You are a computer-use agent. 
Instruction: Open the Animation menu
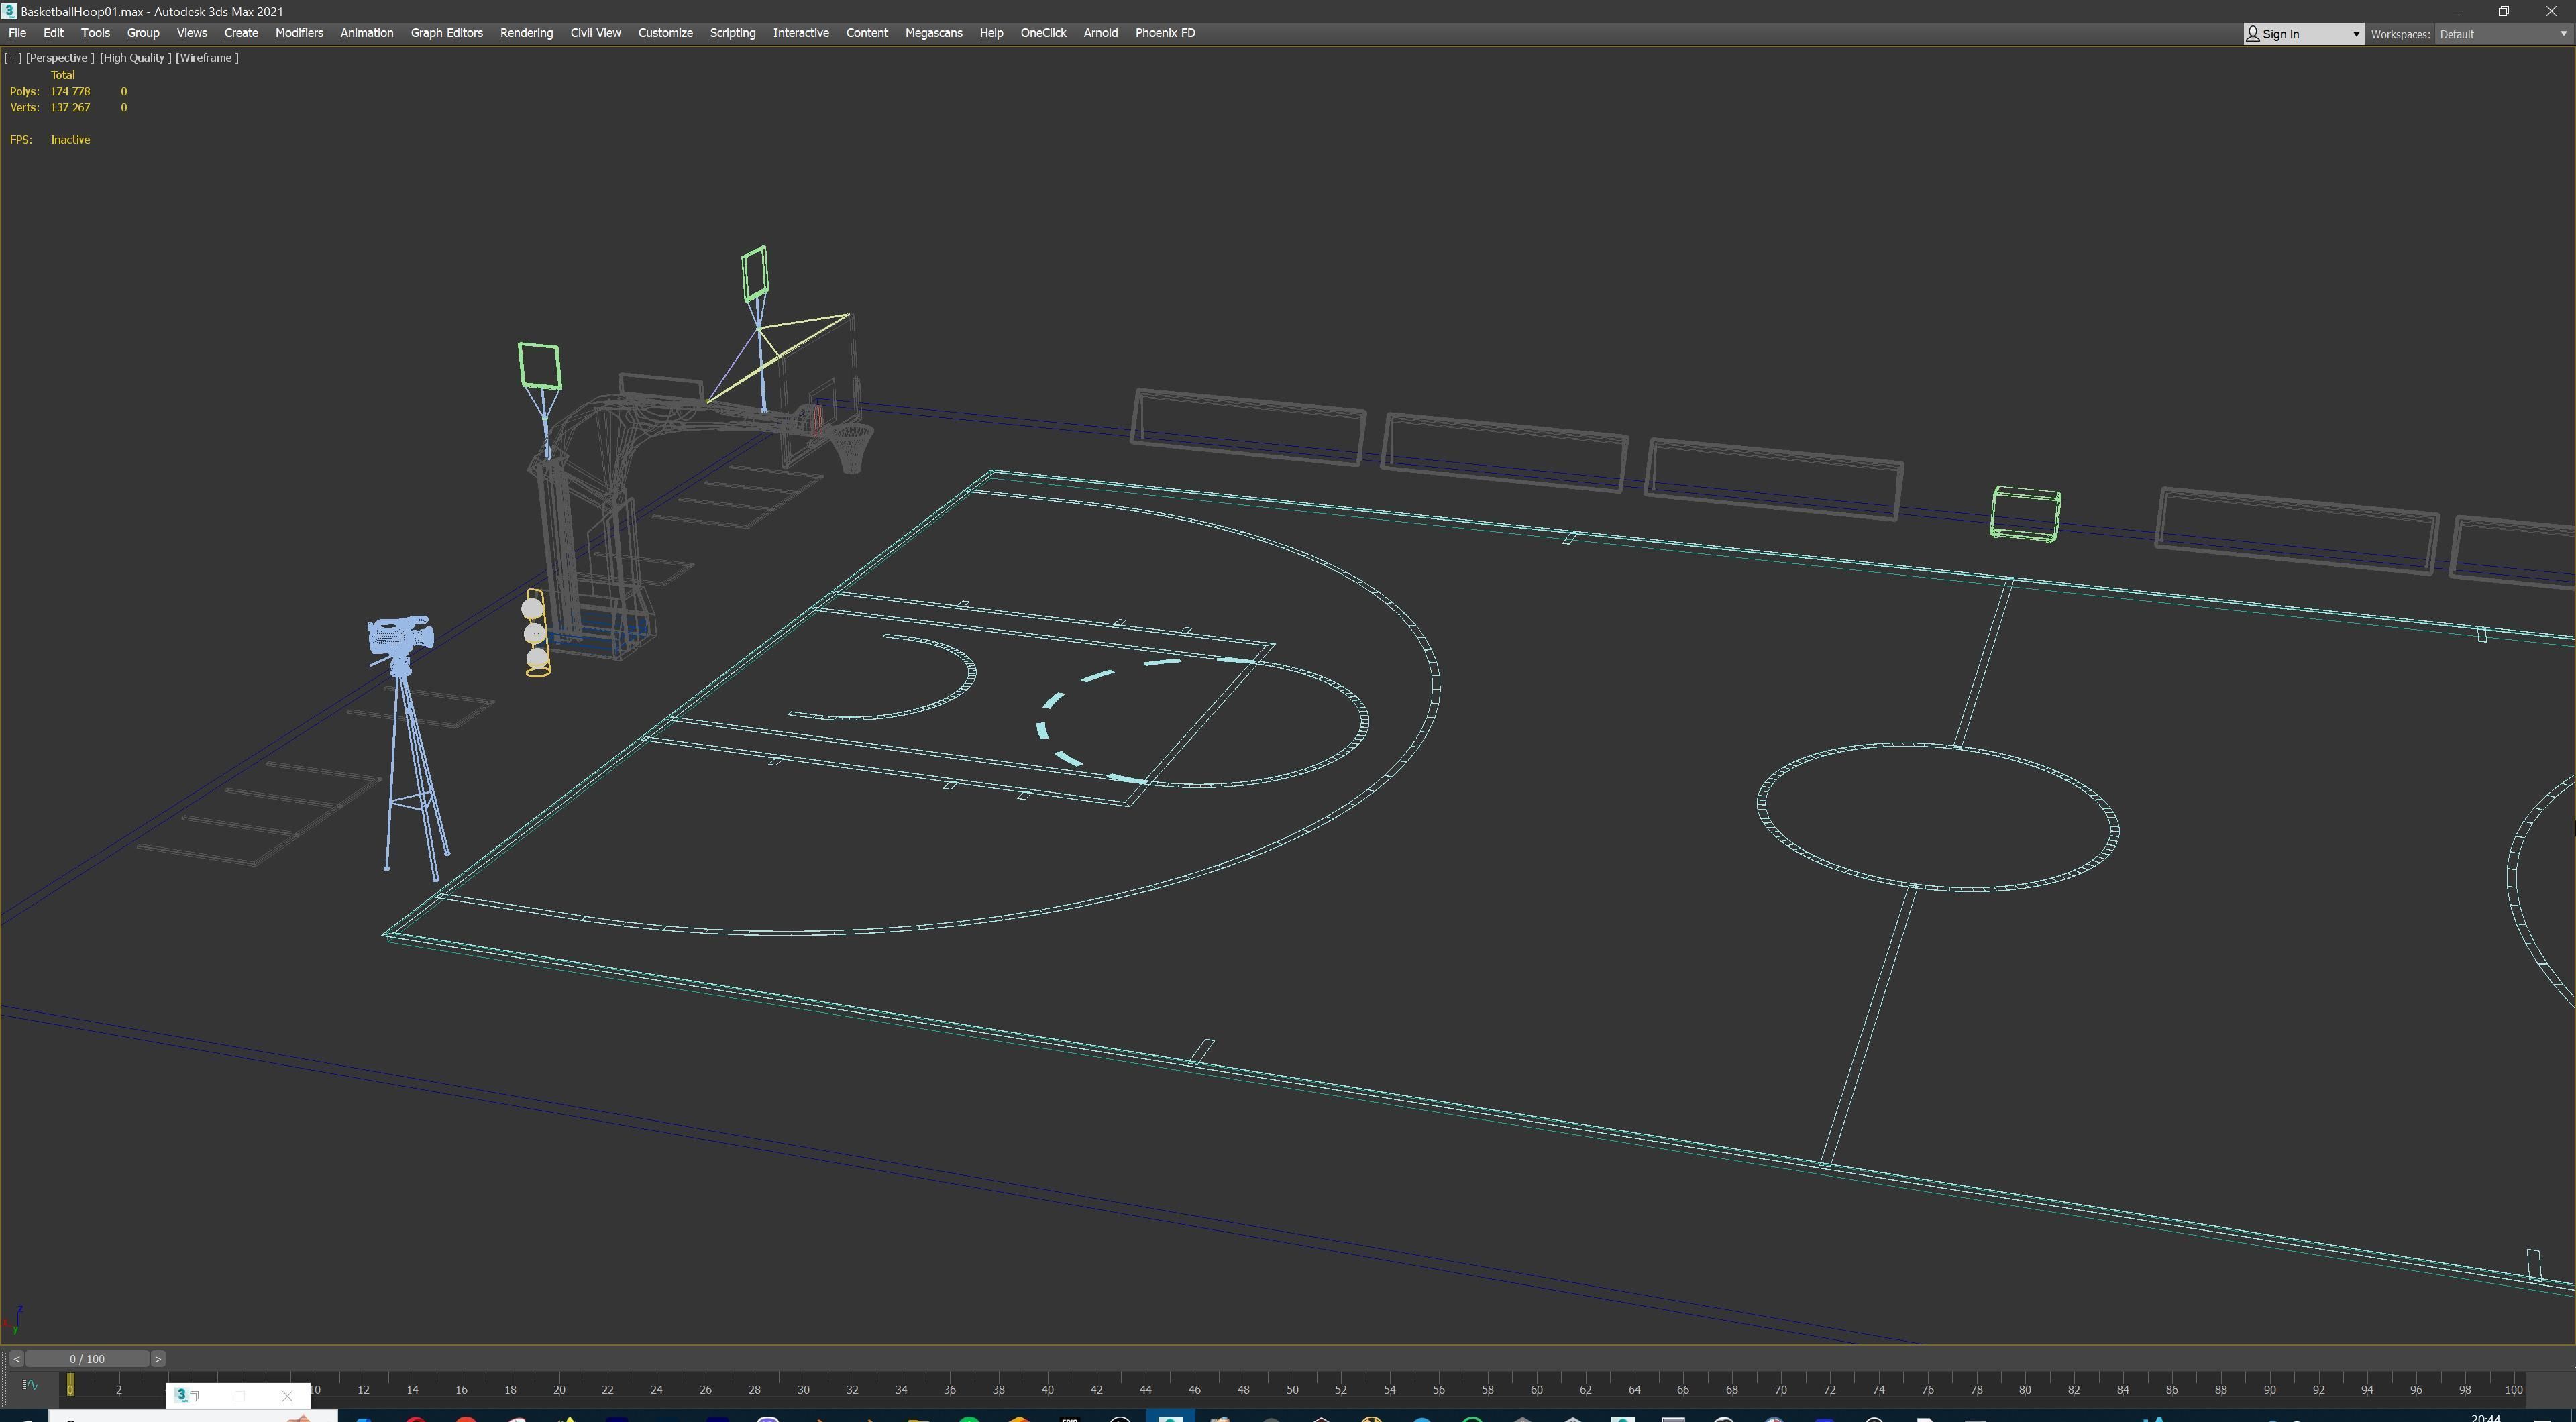(366, 33)
